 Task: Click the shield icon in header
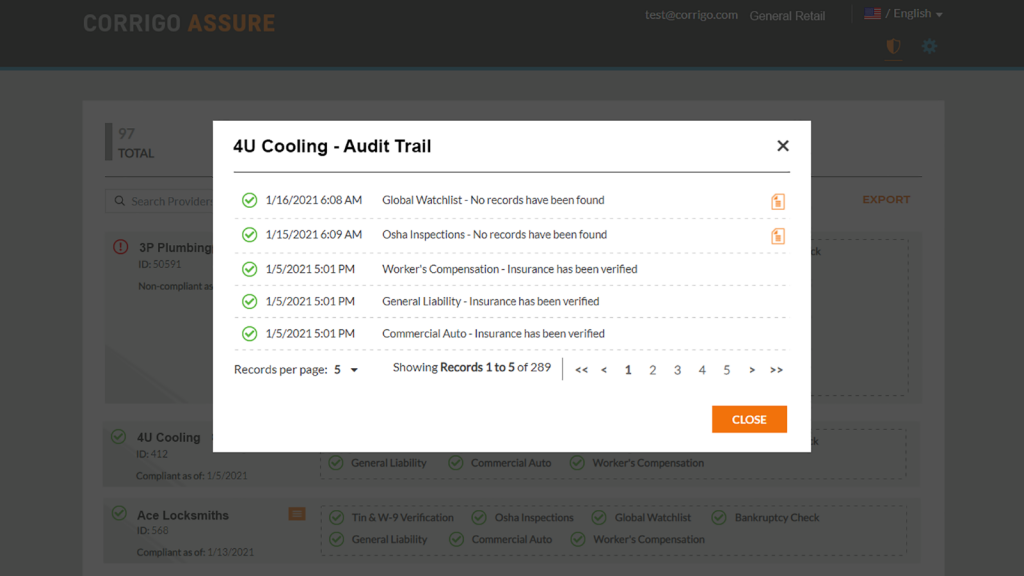(893, 46)
